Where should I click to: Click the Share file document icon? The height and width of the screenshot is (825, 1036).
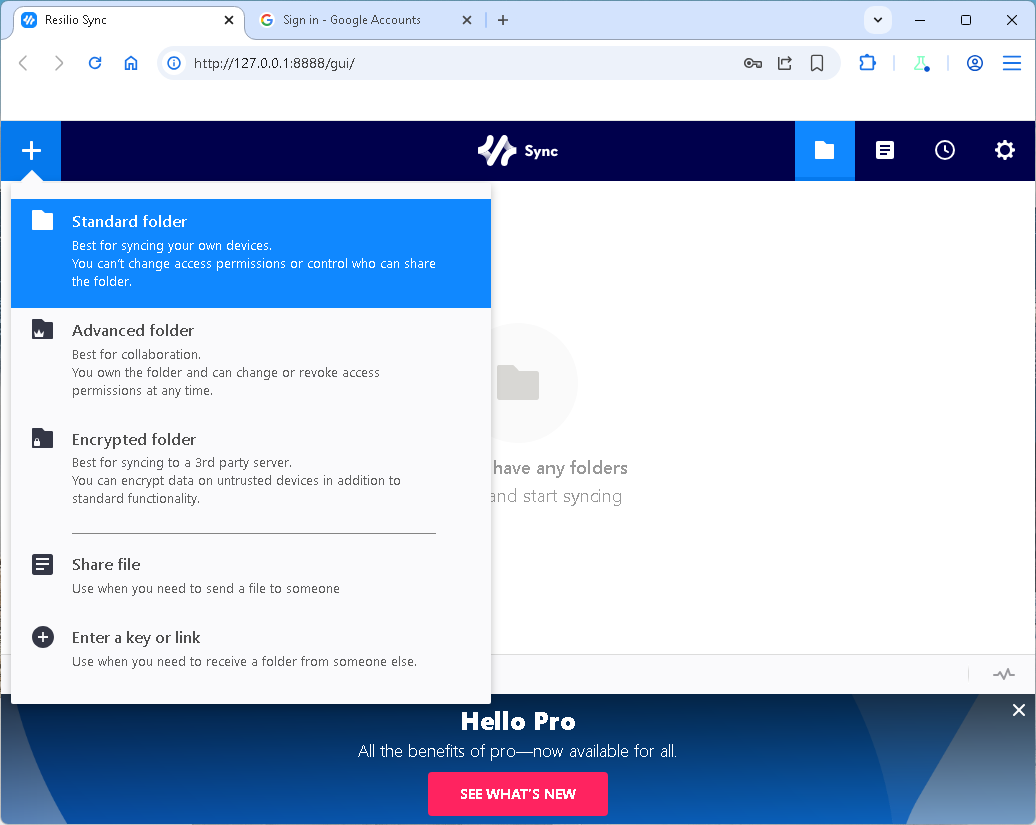pos(42,564)
